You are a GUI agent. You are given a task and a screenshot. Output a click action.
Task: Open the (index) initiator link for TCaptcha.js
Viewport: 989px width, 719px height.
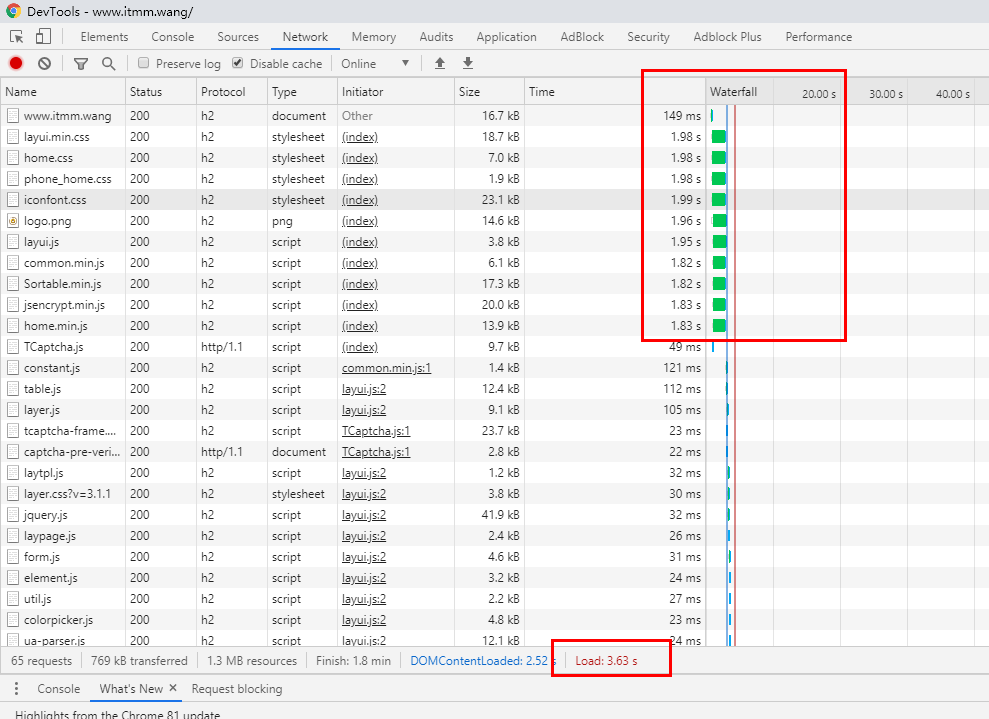point(360,347)
